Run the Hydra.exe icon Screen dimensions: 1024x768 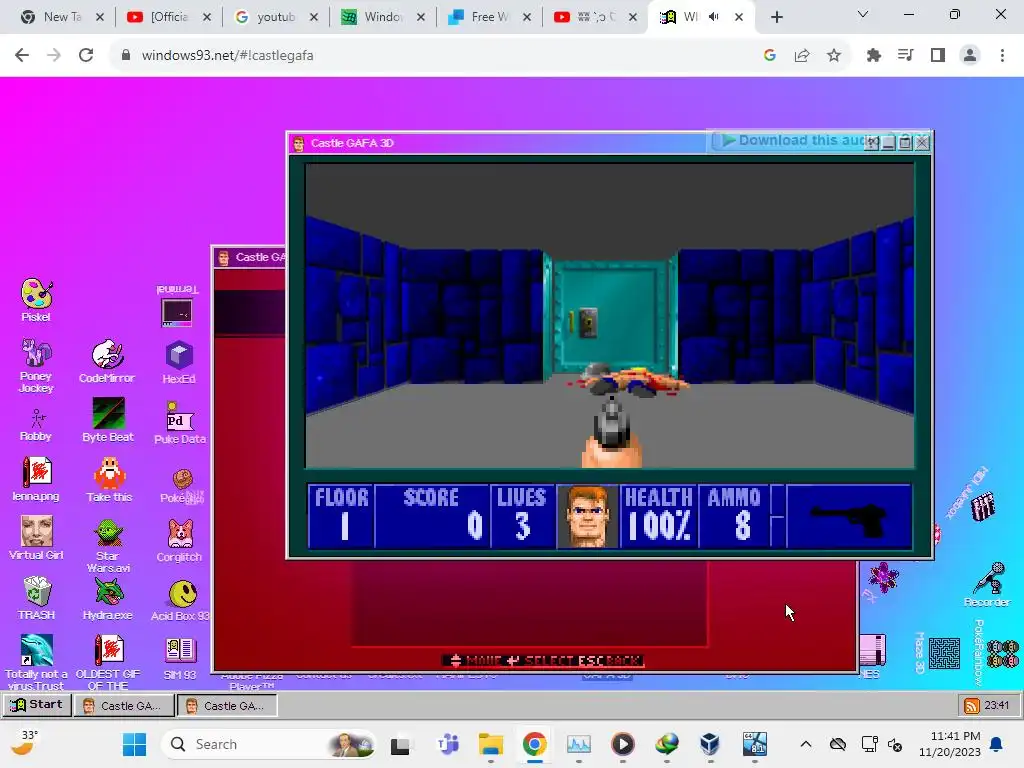108,599
